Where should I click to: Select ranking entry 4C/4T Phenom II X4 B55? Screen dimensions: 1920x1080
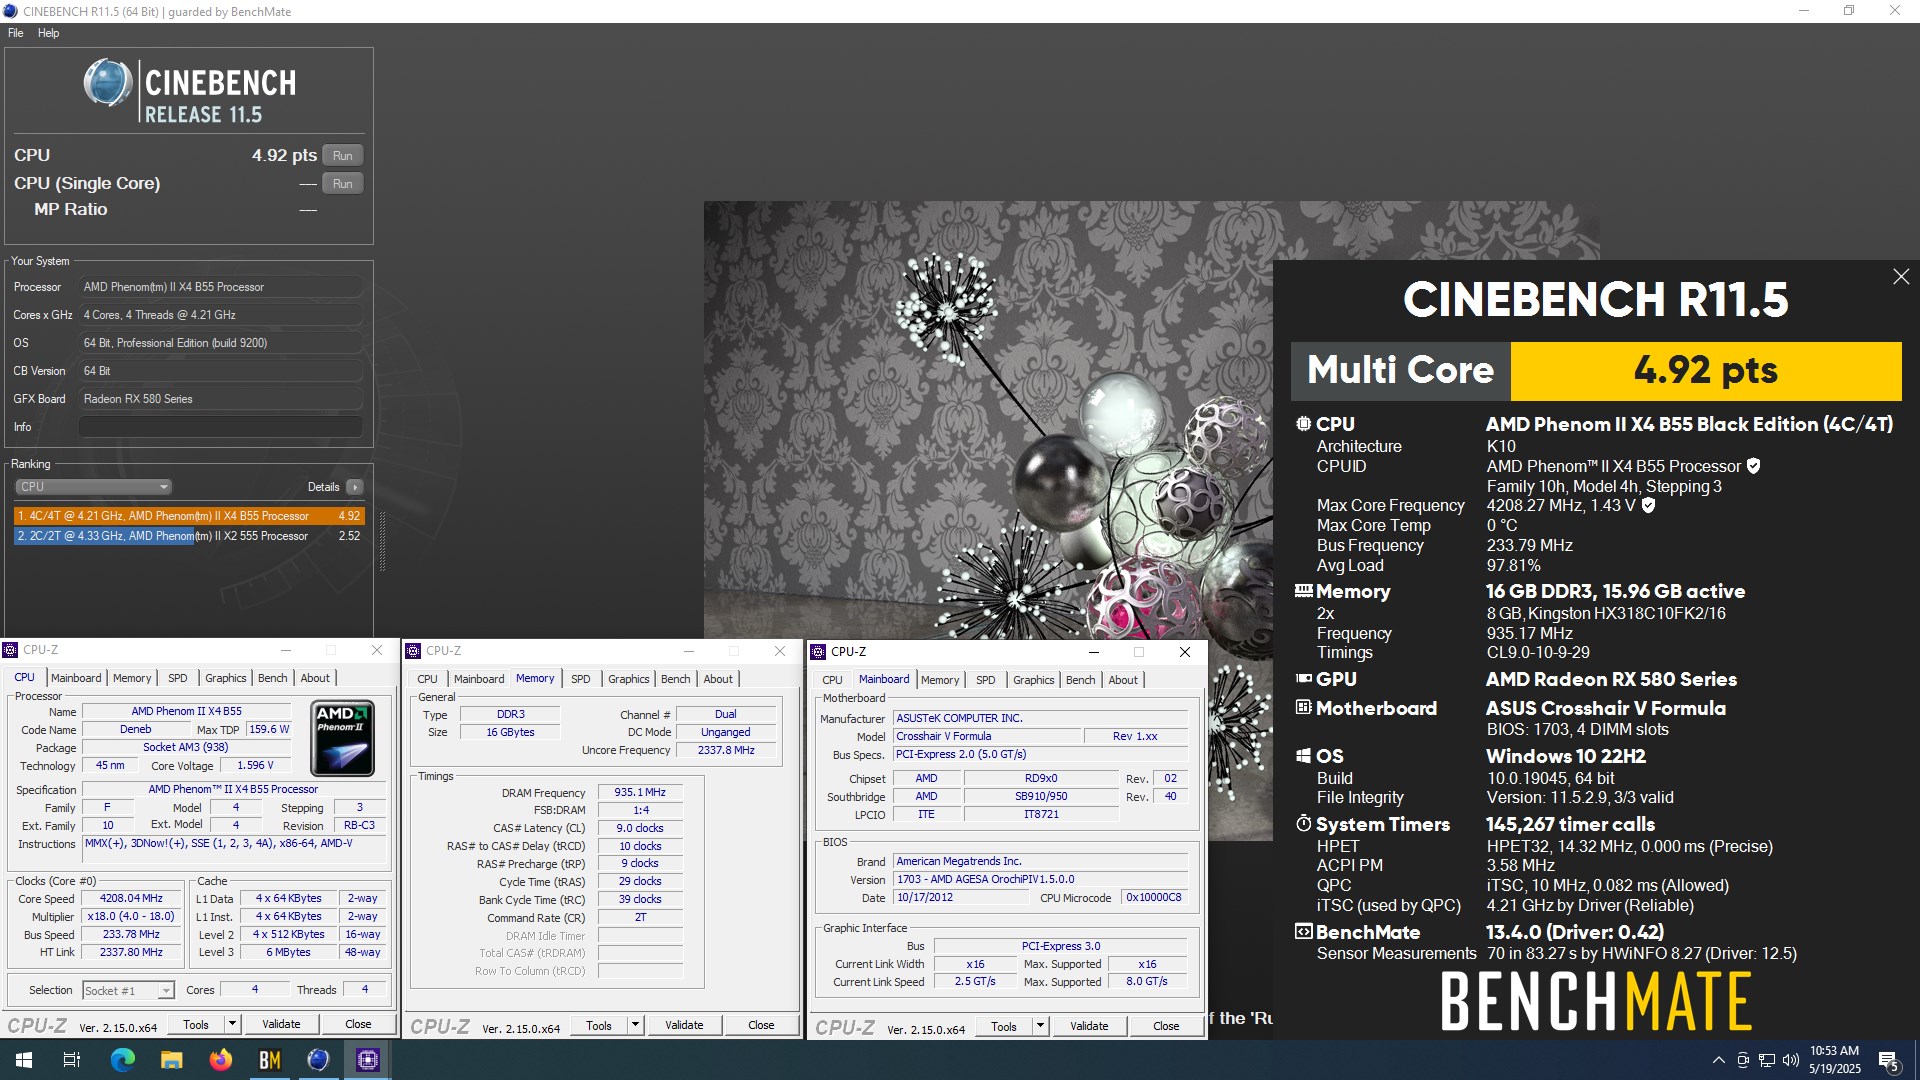[189, 516]
